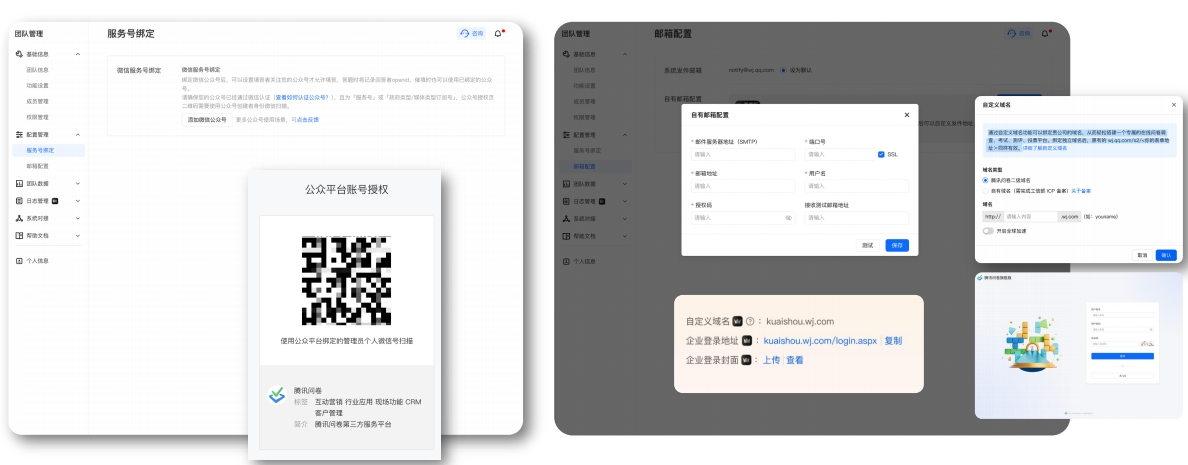Click 配置管理 sliders icon in 邮箱配置 window

click(566, 134)
